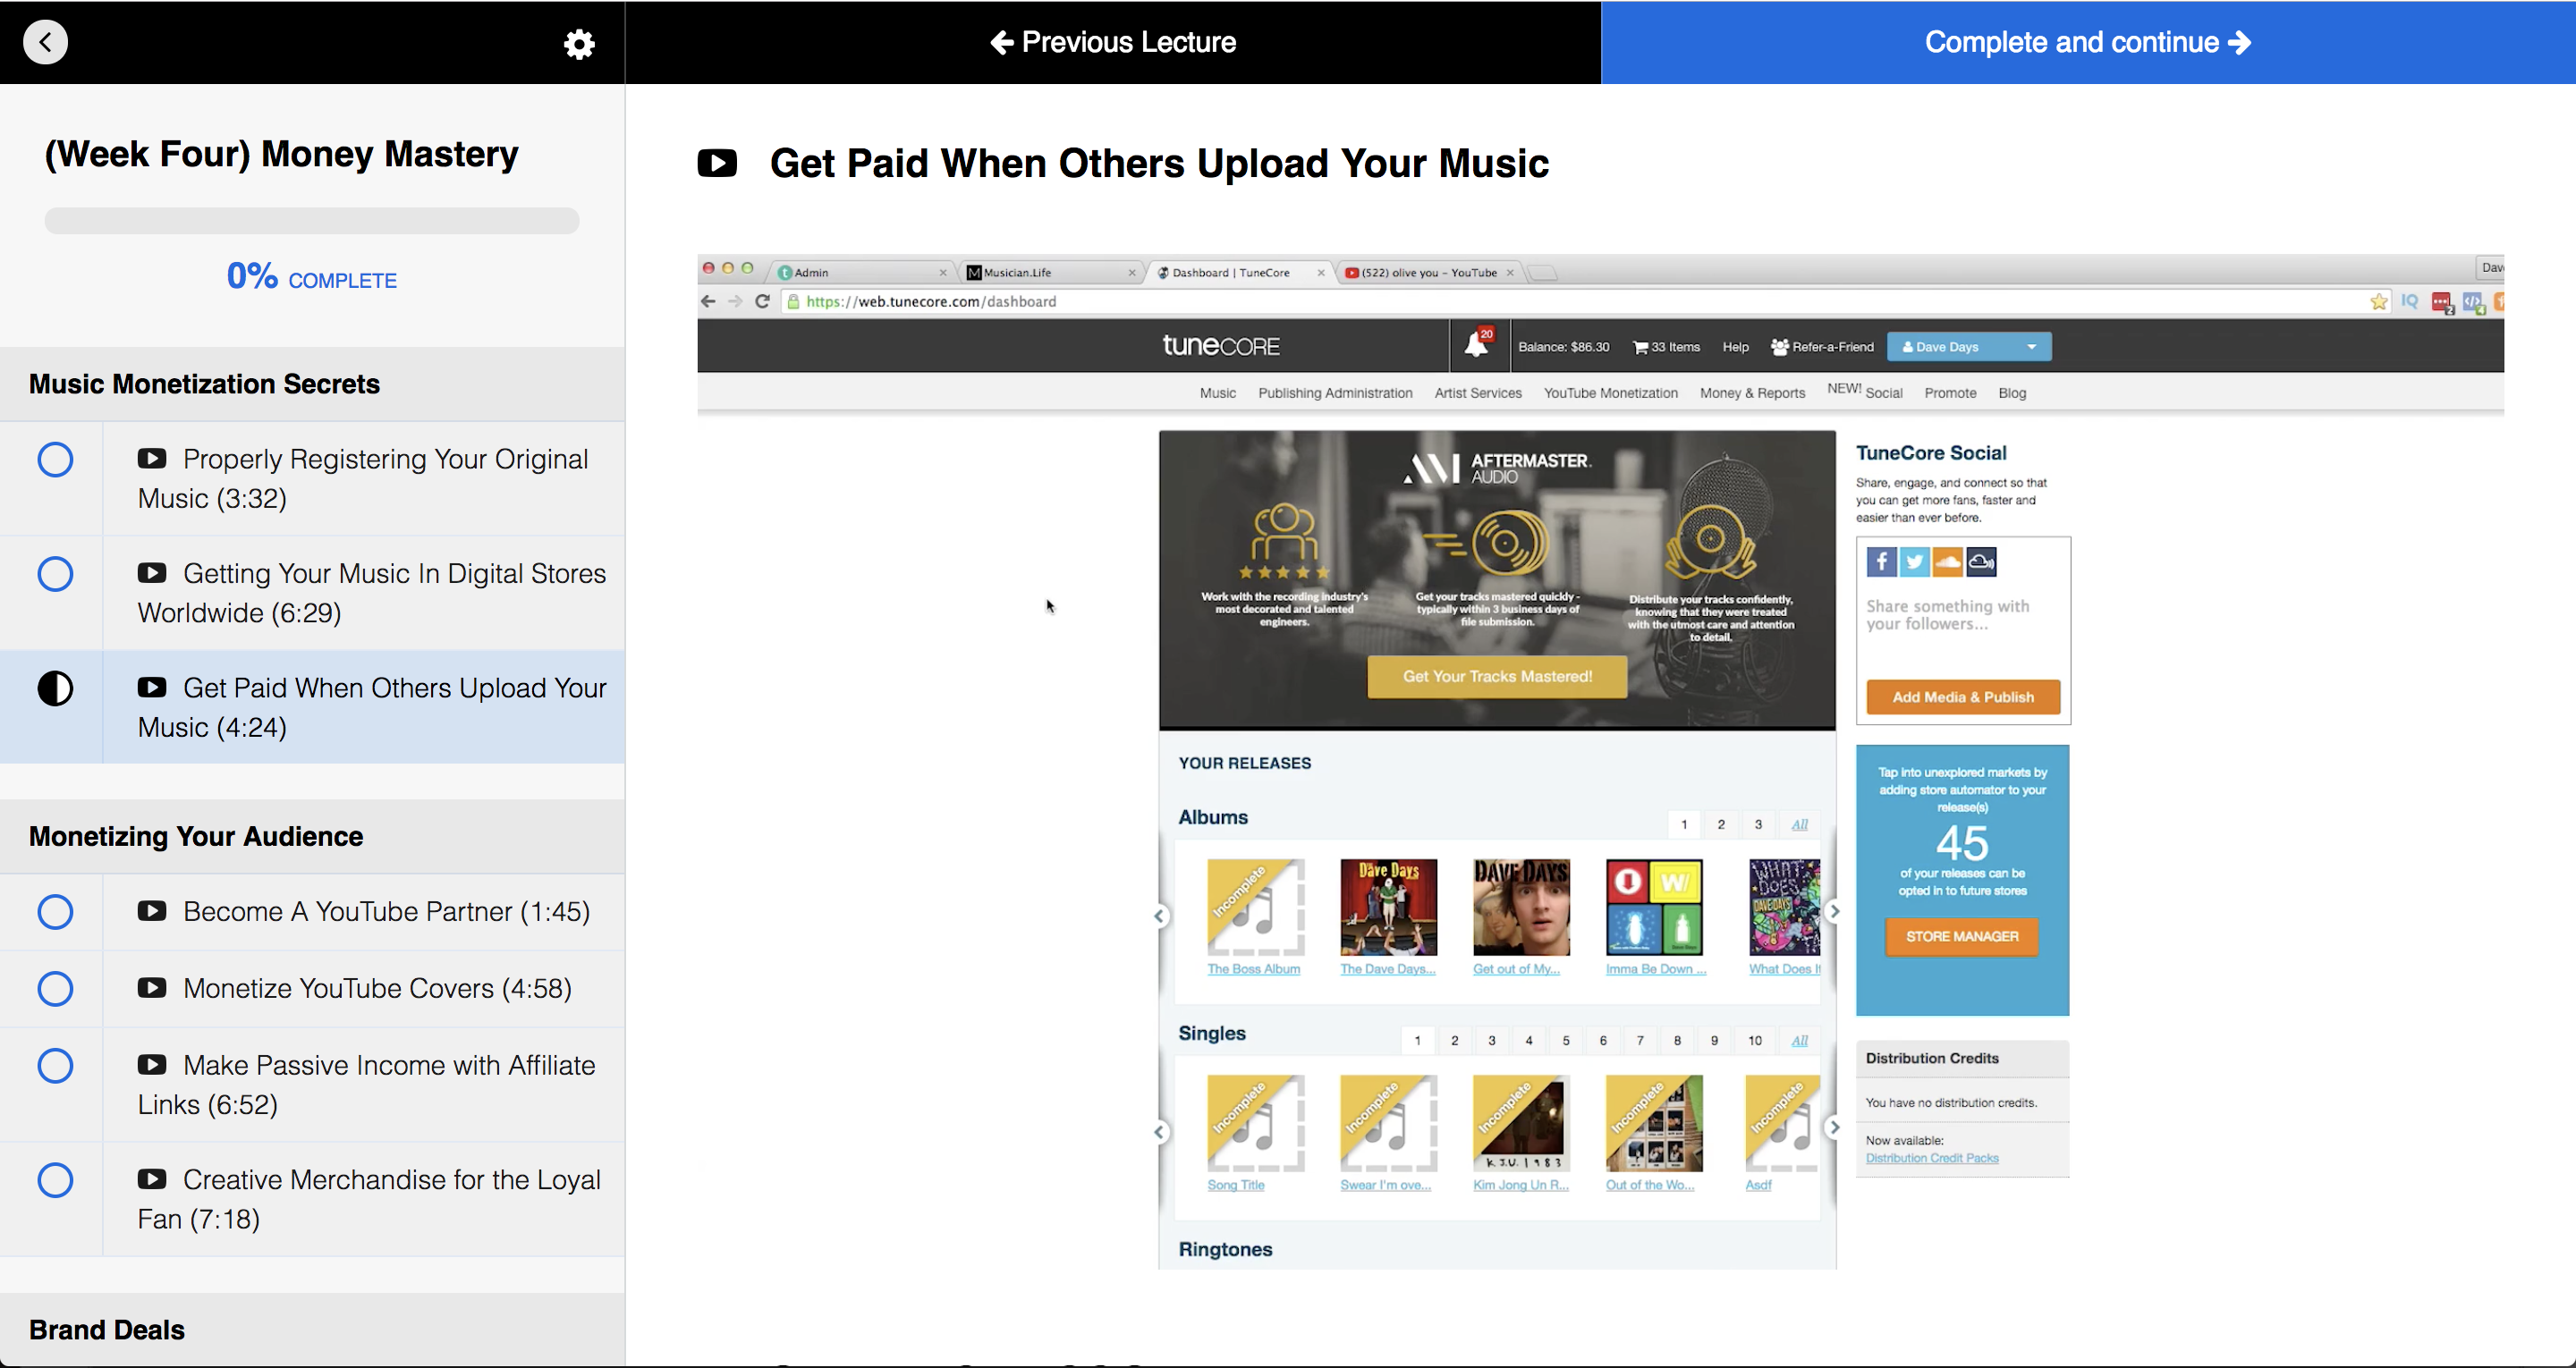
Task: Click Add Media & Publish button
Action: (1962, 697)
